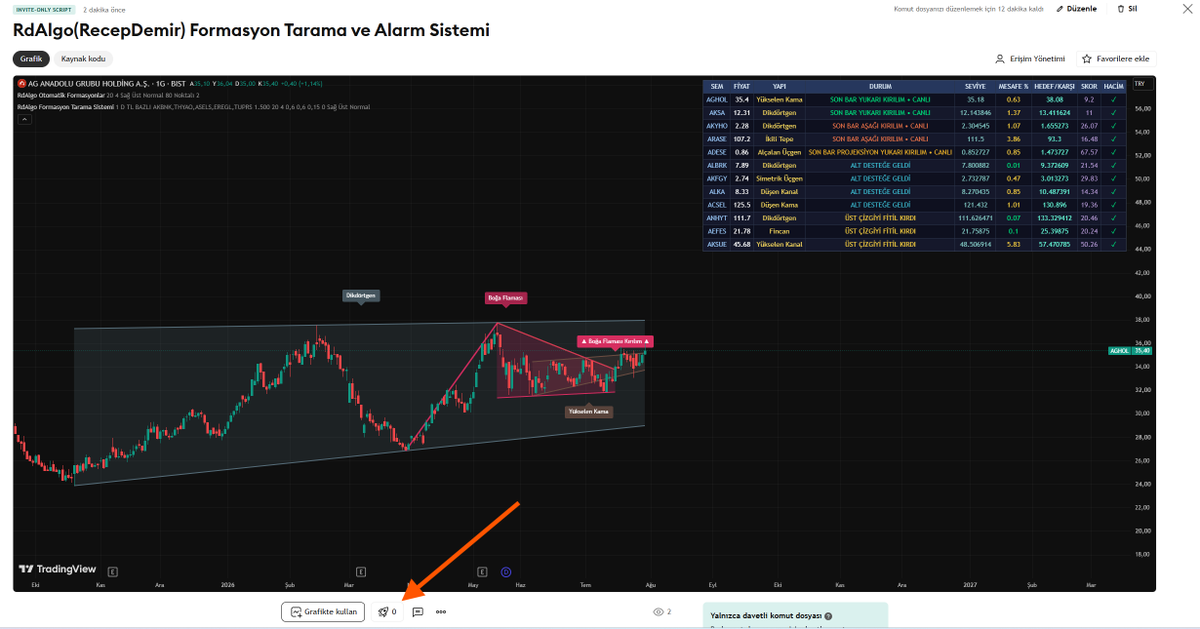Click Fincan pattern cell for AEFES
Viewport: 1200px width, 629px height.
pyautogui.click(x=780, y=231)
